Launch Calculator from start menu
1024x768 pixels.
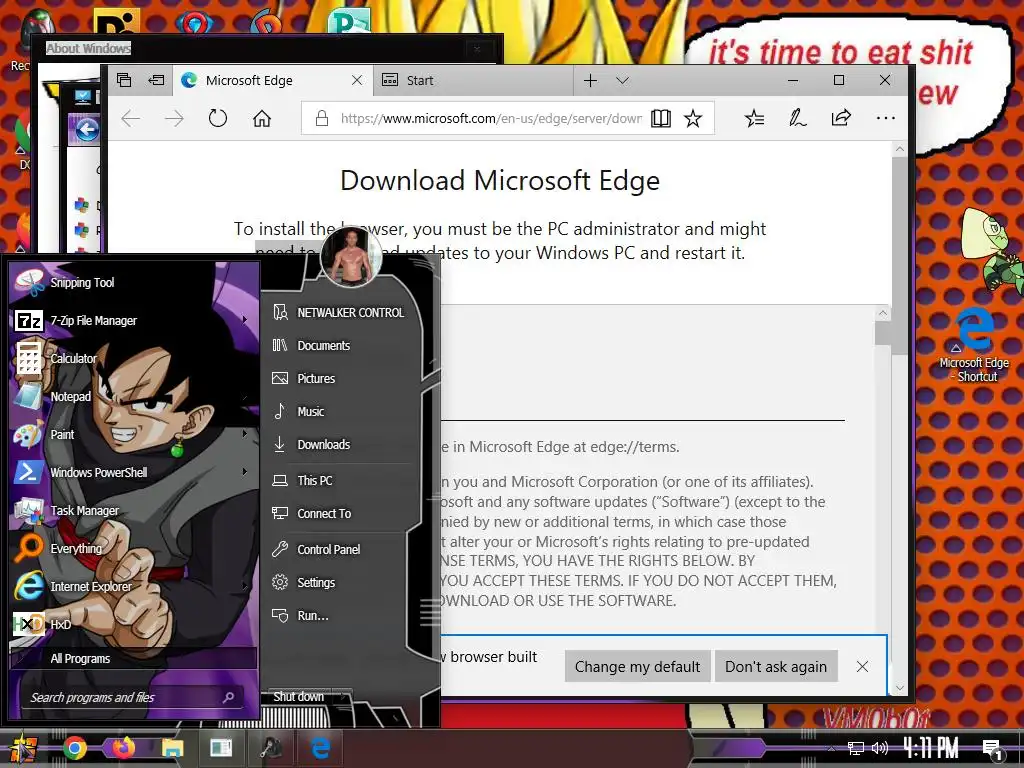point(134,358)
